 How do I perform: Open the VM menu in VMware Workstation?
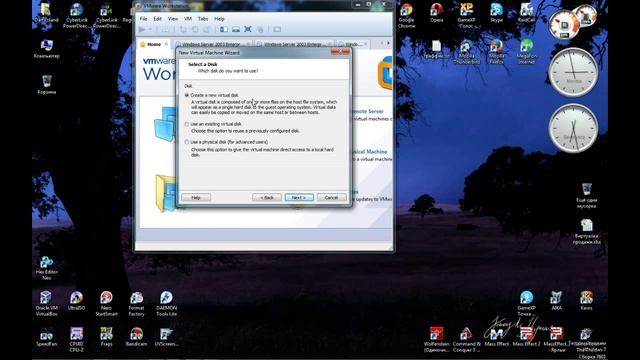coord(188,19)
